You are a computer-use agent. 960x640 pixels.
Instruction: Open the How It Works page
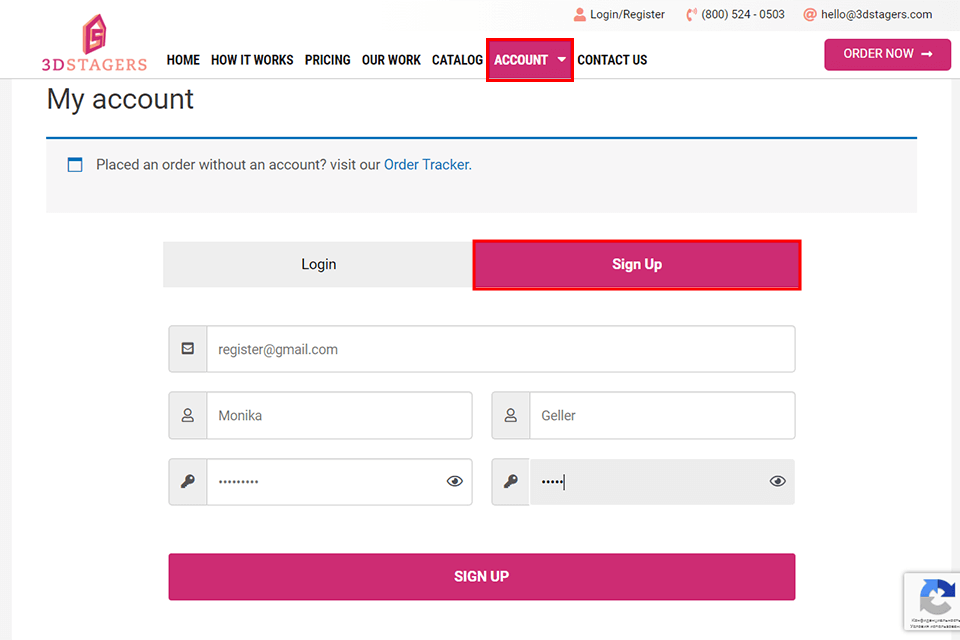click(x=252, y=60)
